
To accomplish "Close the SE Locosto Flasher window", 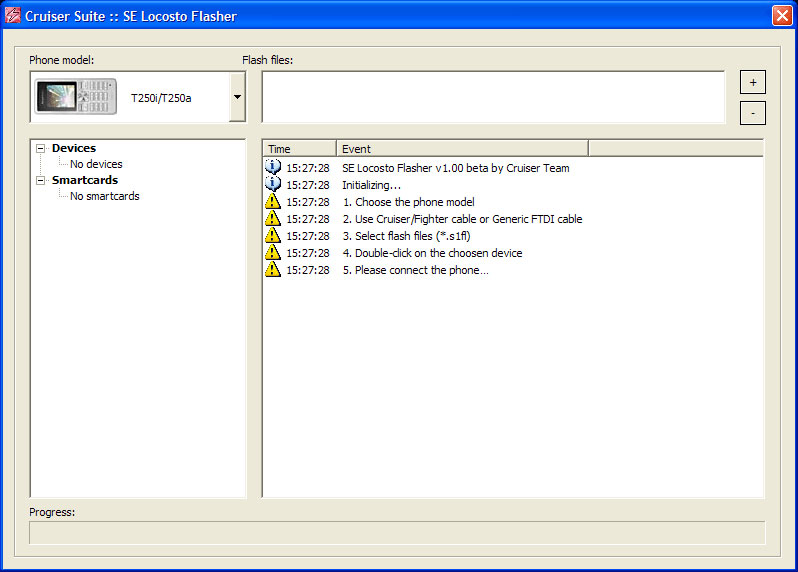I will tap(782, 15).
